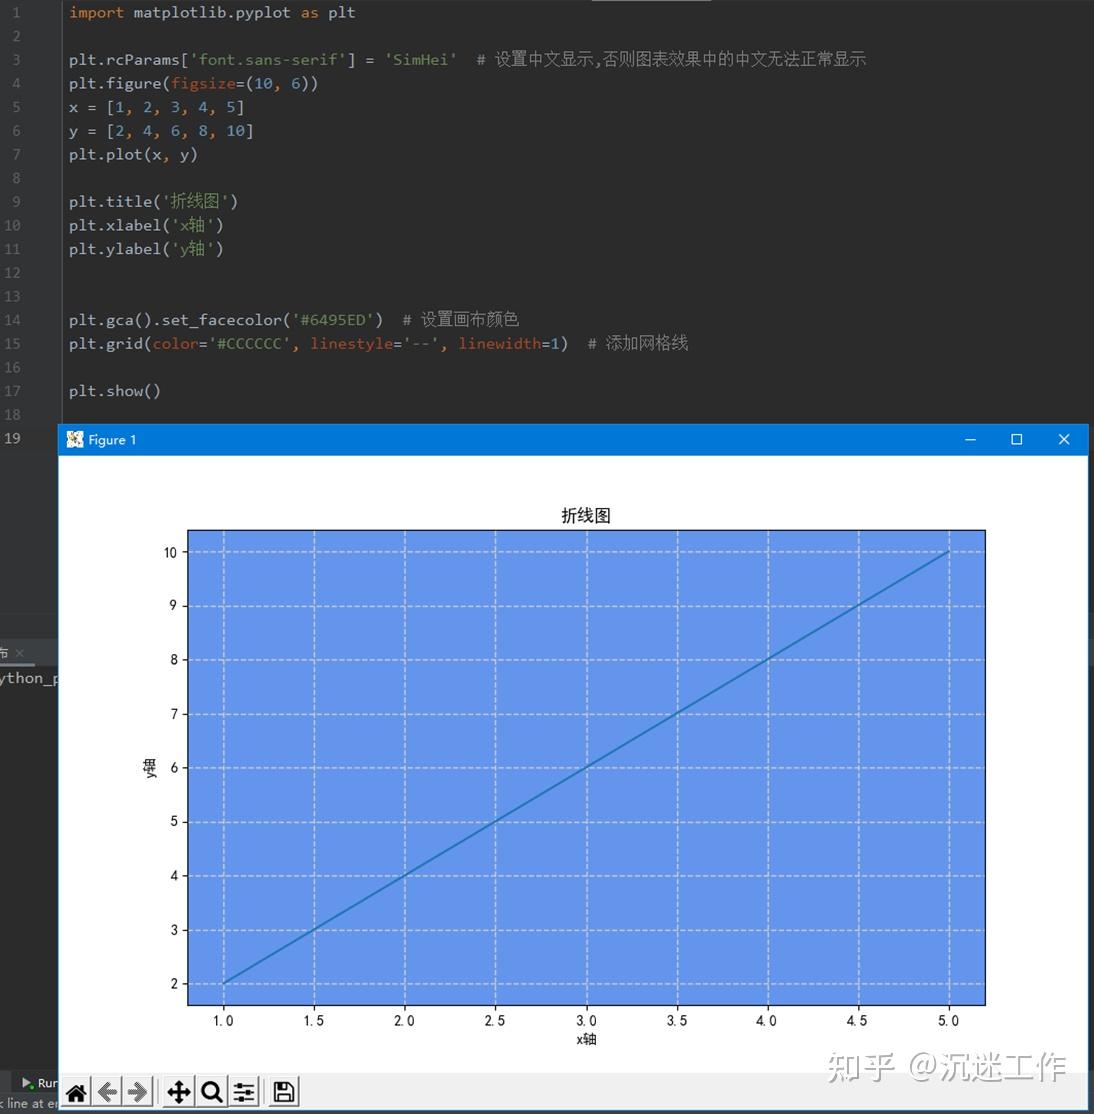1094x1114 pixels.
Task: Click the Figure 1 icon in the title bar
Action: (x=74, y=439)
